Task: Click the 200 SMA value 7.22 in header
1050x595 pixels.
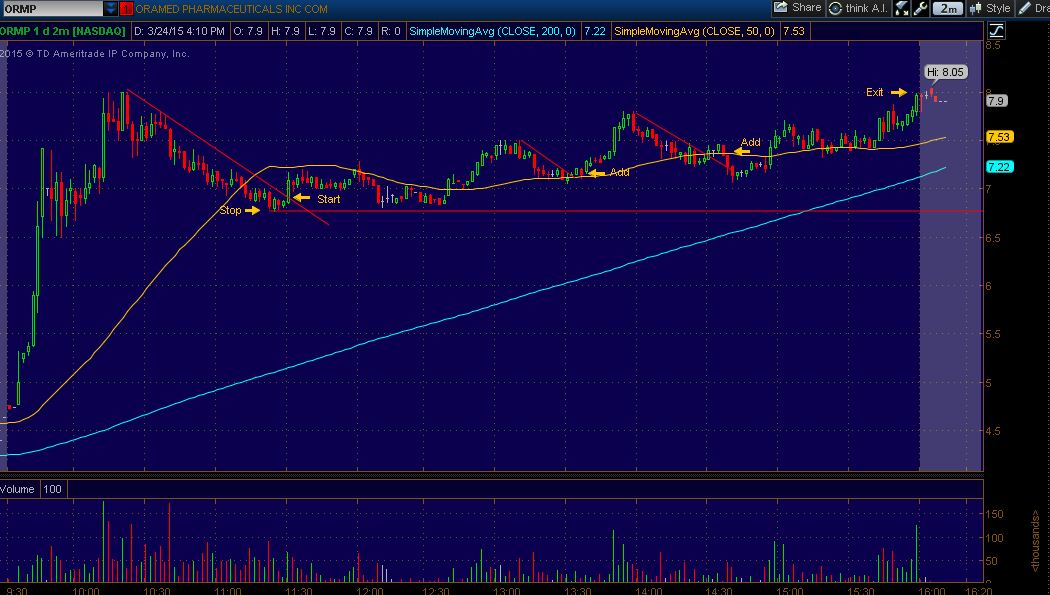Action: click(x=595, y=31)
